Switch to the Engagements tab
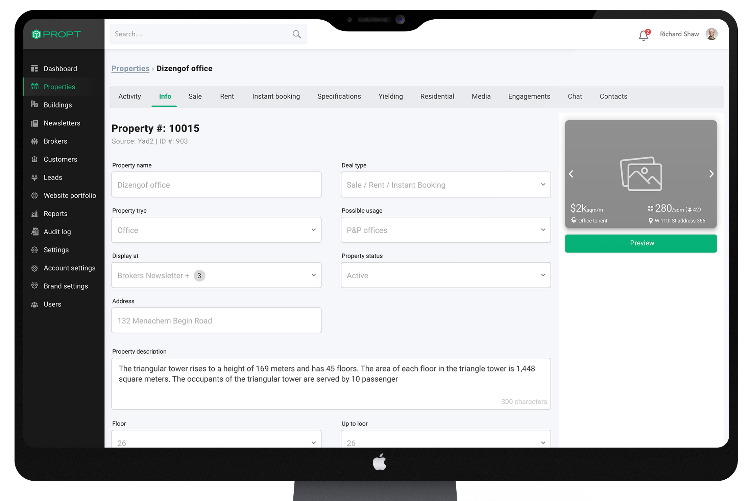The height and width of the screenshot is (501, 751). (529, 96)
